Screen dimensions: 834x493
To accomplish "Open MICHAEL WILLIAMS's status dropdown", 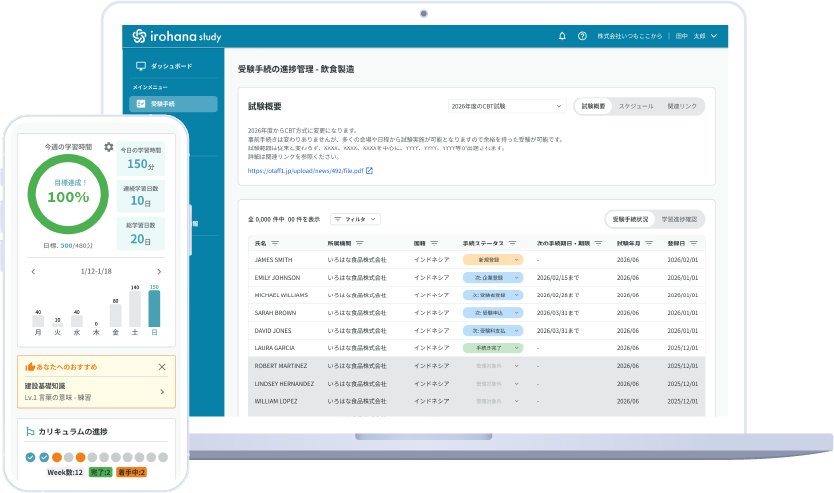I will pos(493,295).
